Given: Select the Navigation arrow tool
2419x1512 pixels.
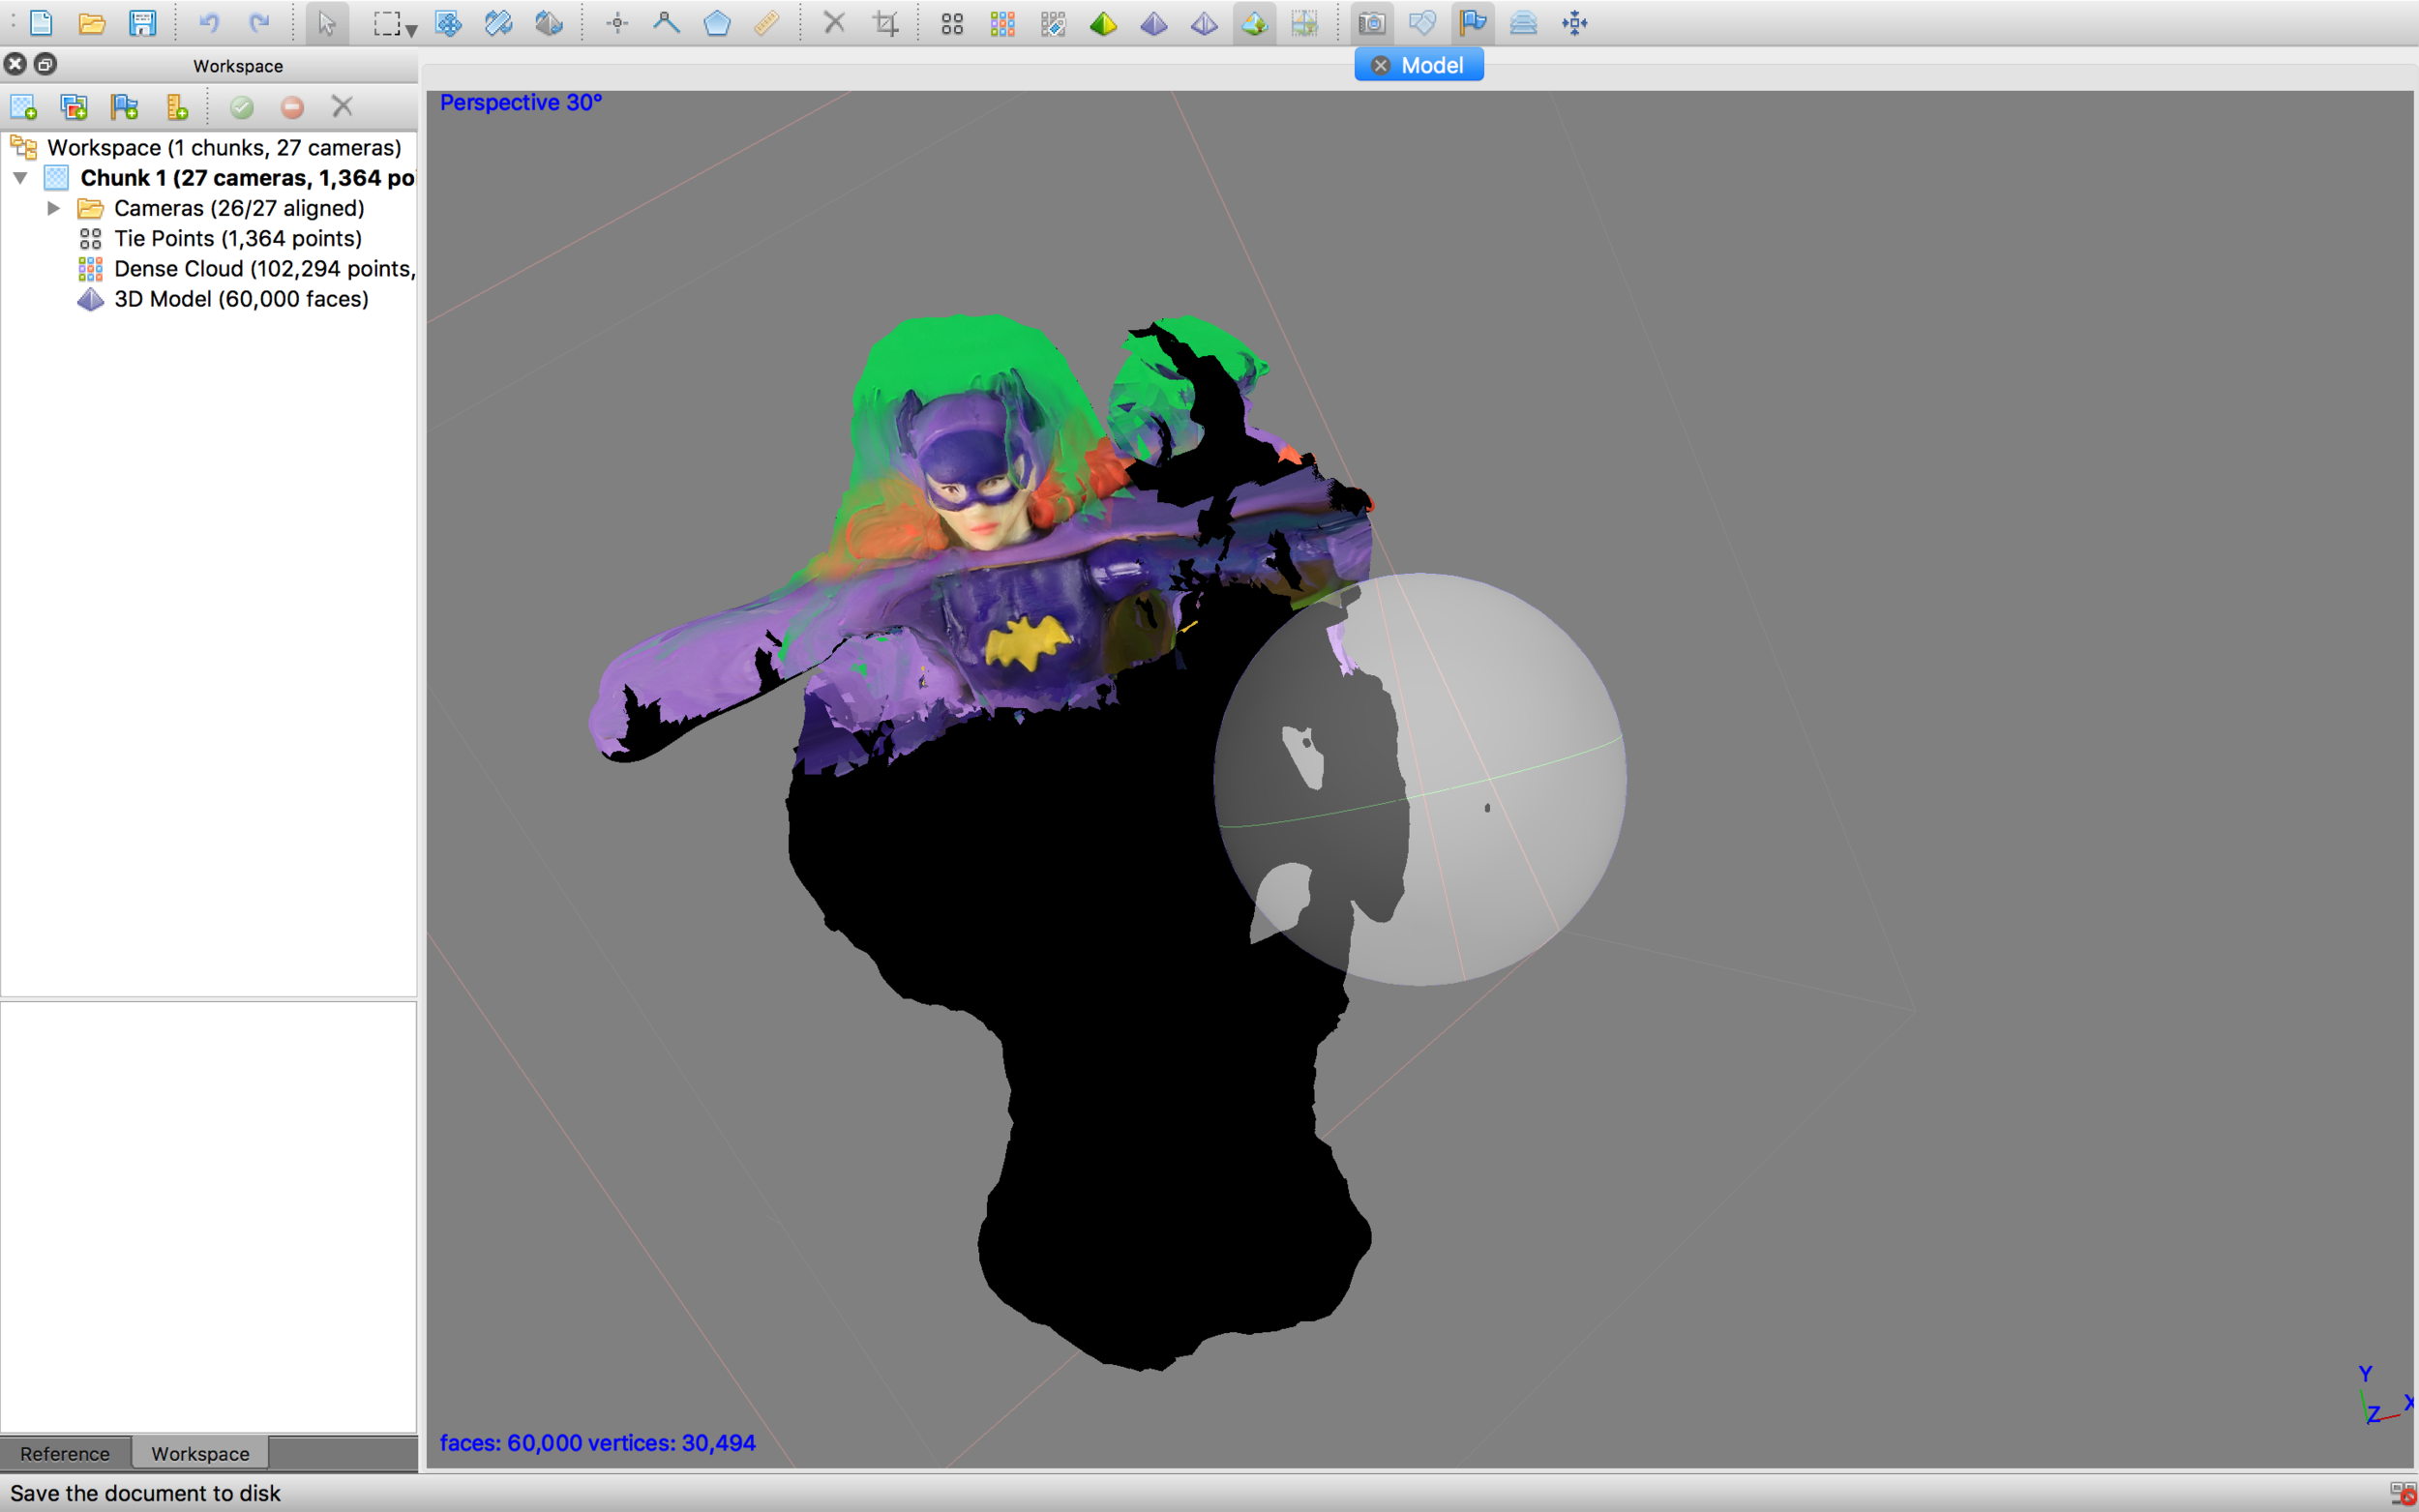Looking at the screenshot, I should 327,23.
